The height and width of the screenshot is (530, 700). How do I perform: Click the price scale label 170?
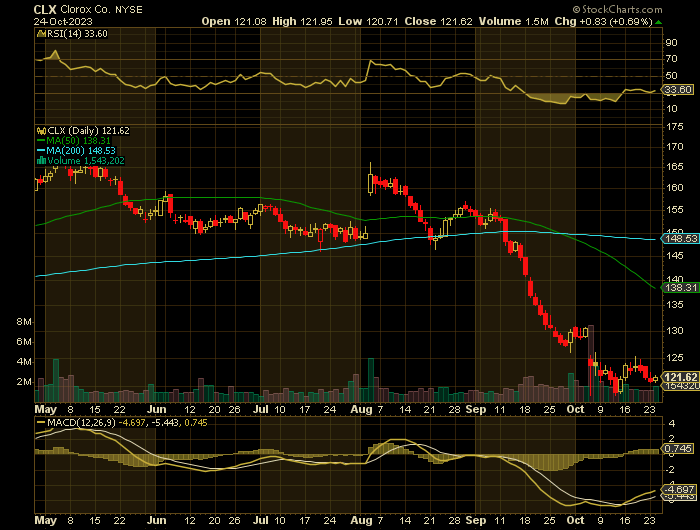tap(674, 146)
